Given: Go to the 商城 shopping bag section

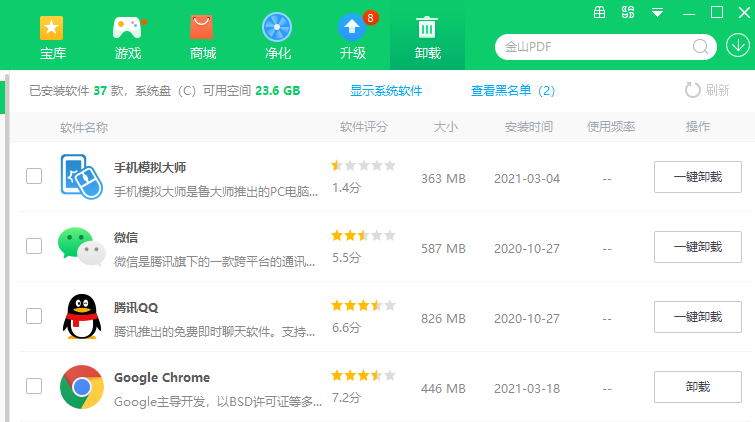Looking at the screenshot, I should (x=202, y=36).
